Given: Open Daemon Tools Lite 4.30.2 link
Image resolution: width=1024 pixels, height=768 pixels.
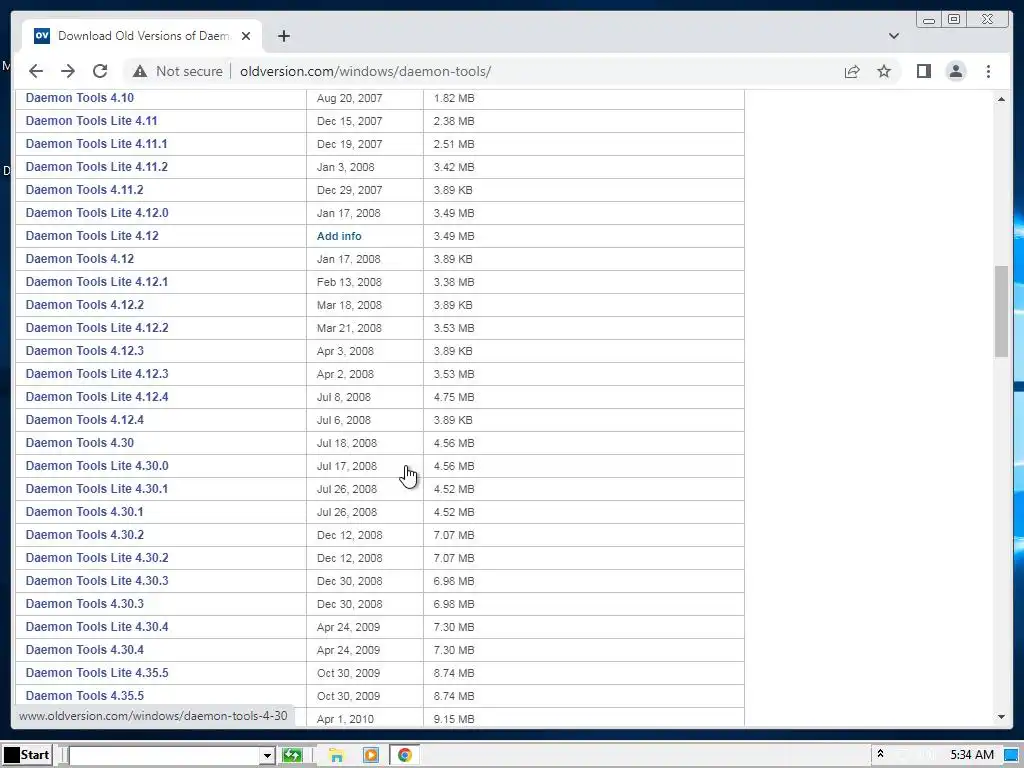Looking at the screenshot, I should coord(97,558).
